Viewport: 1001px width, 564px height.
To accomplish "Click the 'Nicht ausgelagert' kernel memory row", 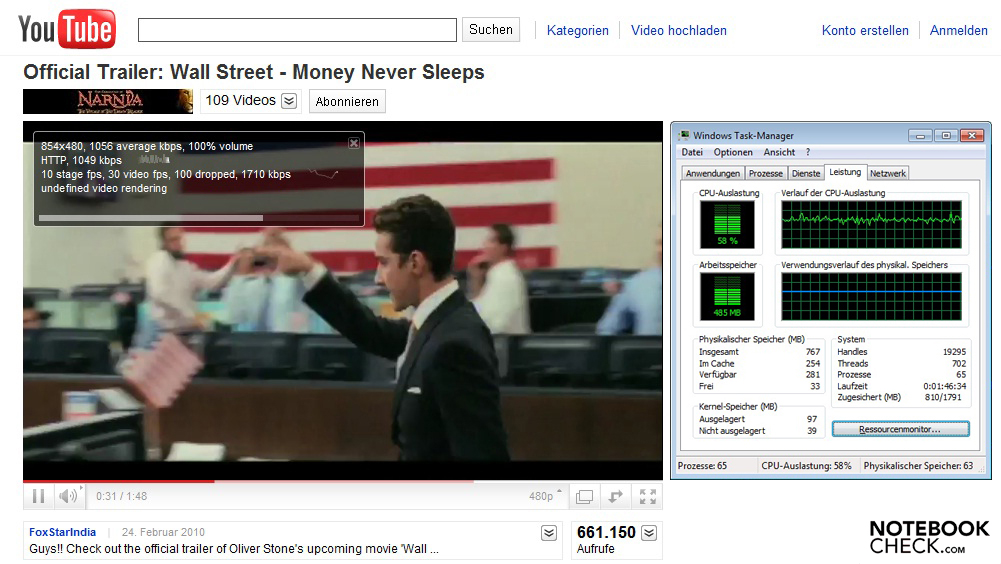I will click(758, 431).
